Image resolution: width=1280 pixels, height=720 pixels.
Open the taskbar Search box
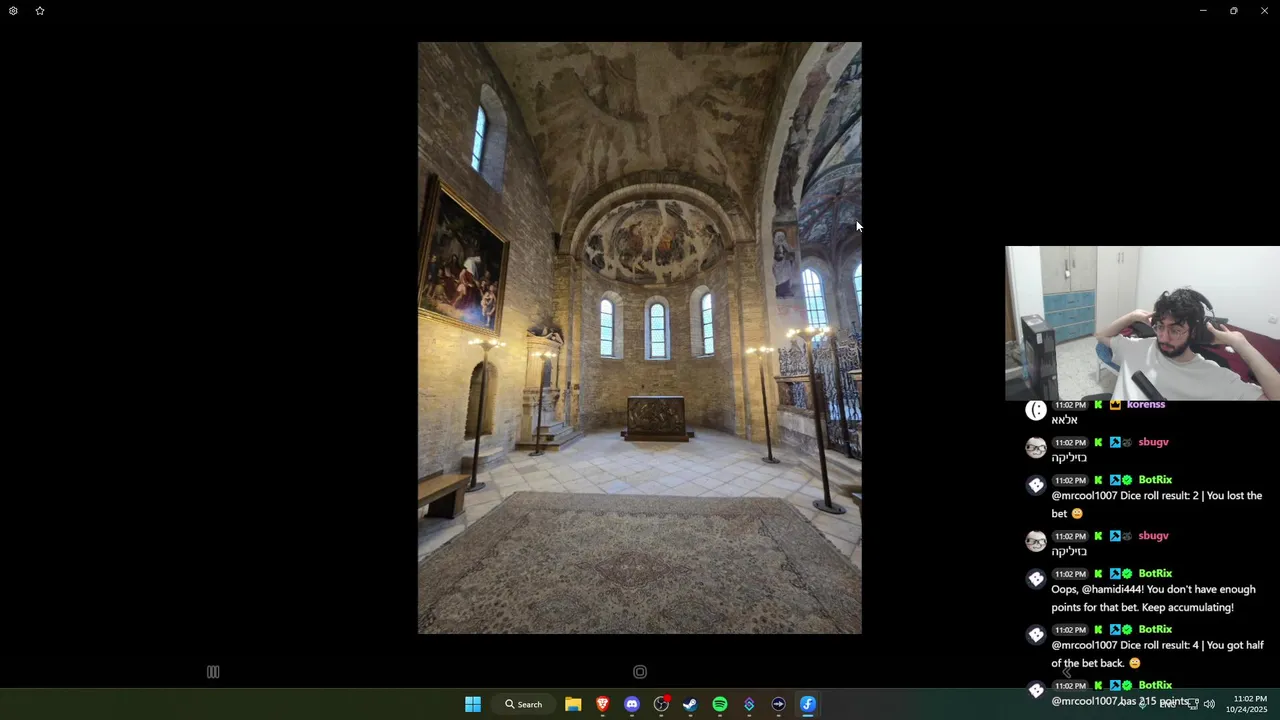coord(524,704)
